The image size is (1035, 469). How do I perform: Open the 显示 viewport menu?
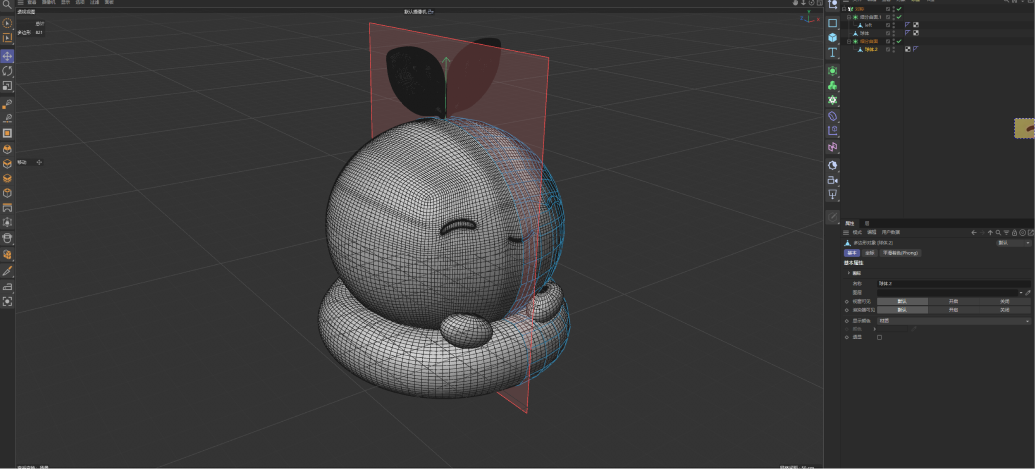tap(65, 3)
